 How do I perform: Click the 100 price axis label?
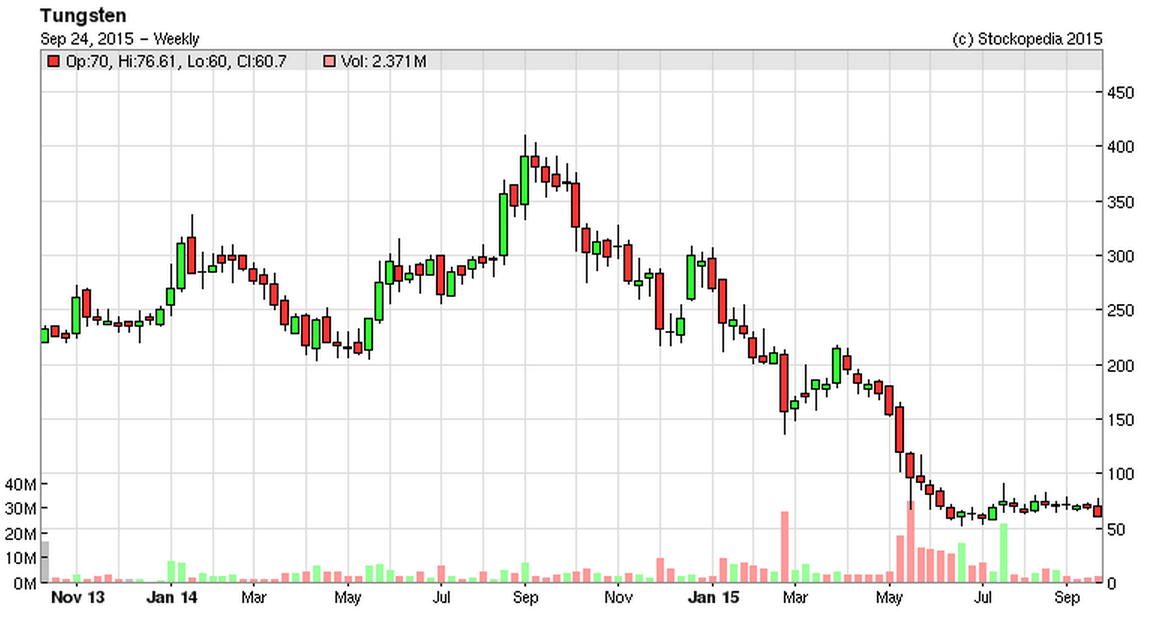coord(1120,474)
